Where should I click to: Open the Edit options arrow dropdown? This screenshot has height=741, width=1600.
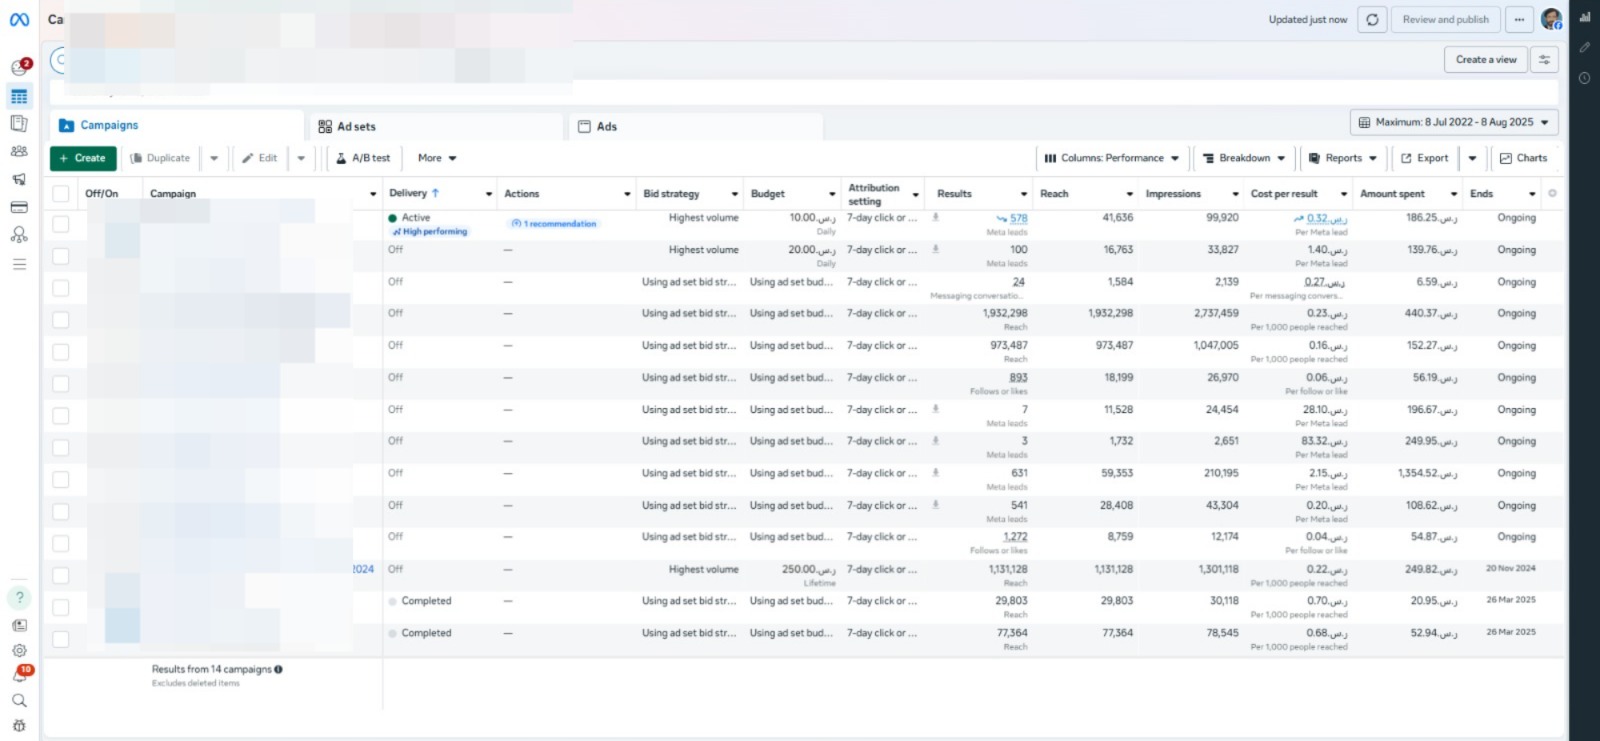[x=301, y=158]
